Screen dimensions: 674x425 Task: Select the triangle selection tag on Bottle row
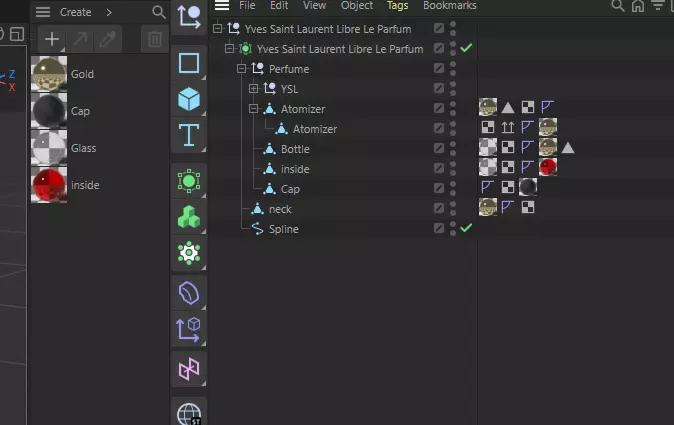[x=568, y=148]
